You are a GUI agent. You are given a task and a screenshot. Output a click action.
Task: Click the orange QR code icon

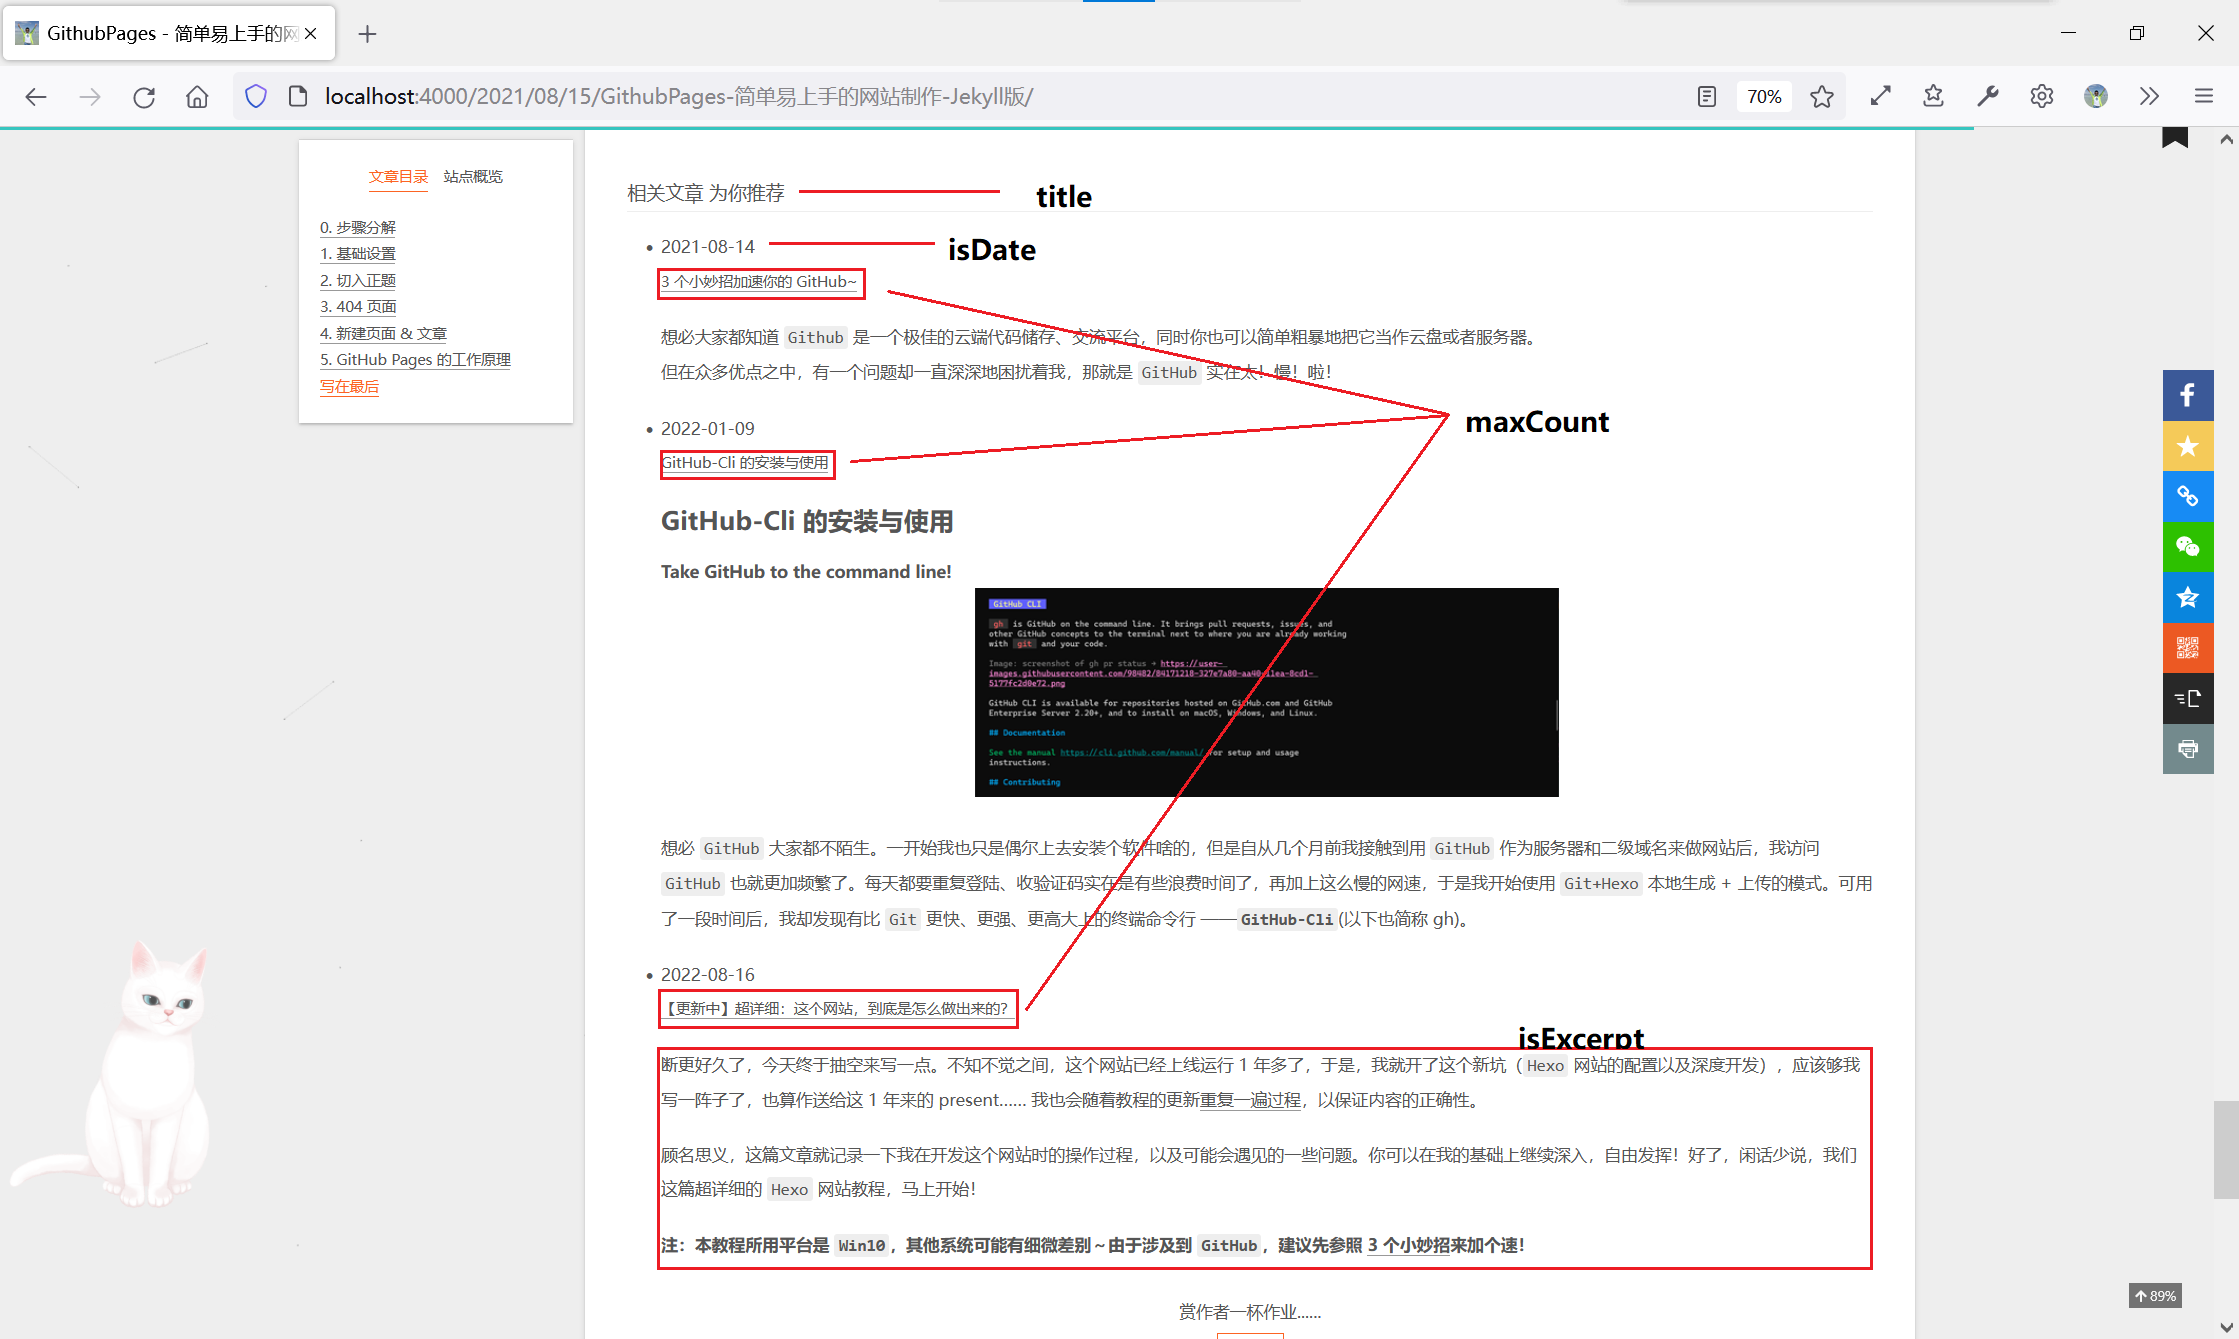[2187, 648]
